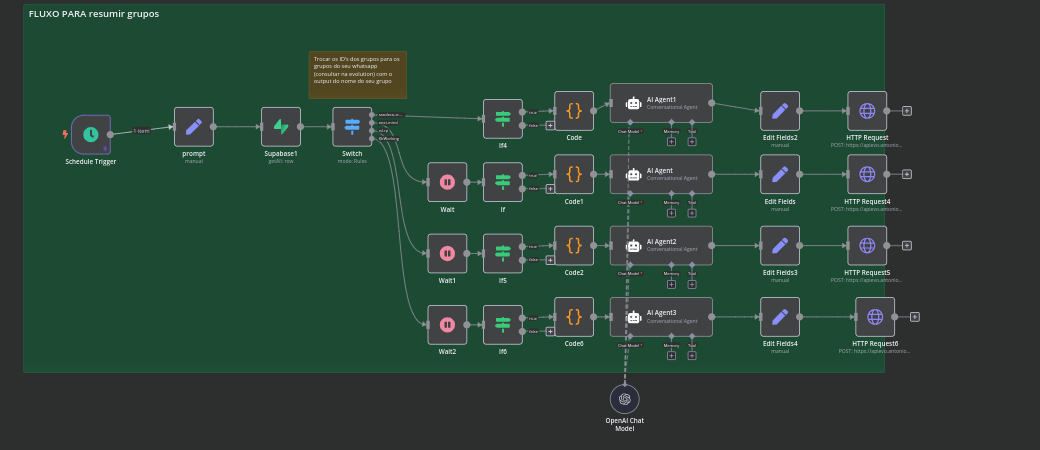Add node on If4 false output

(x=550, y=126)
